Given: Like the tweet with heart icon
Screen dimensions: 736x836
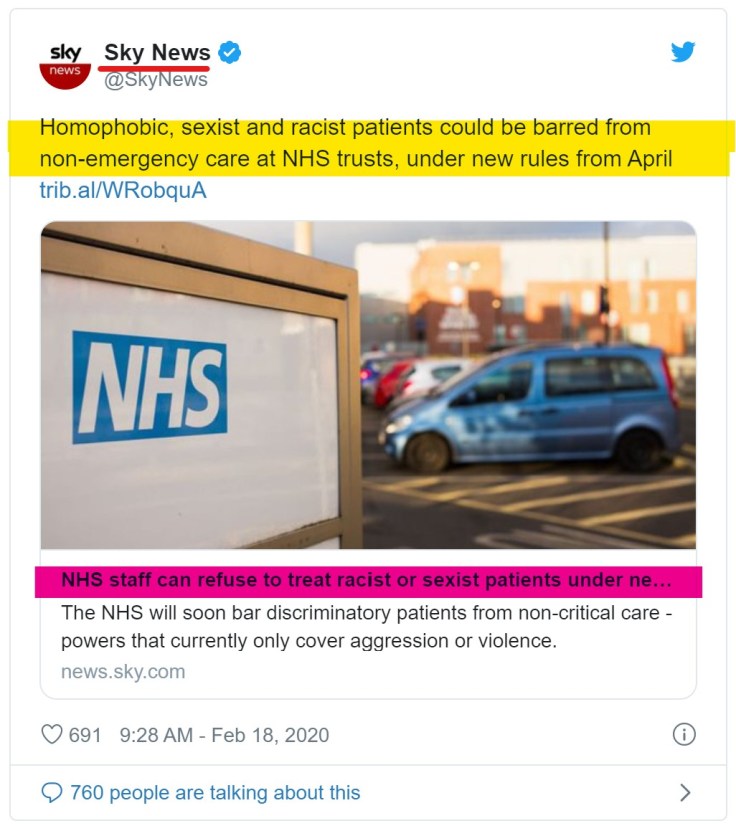Looking at the screenshot, I should tap(52, 734).
